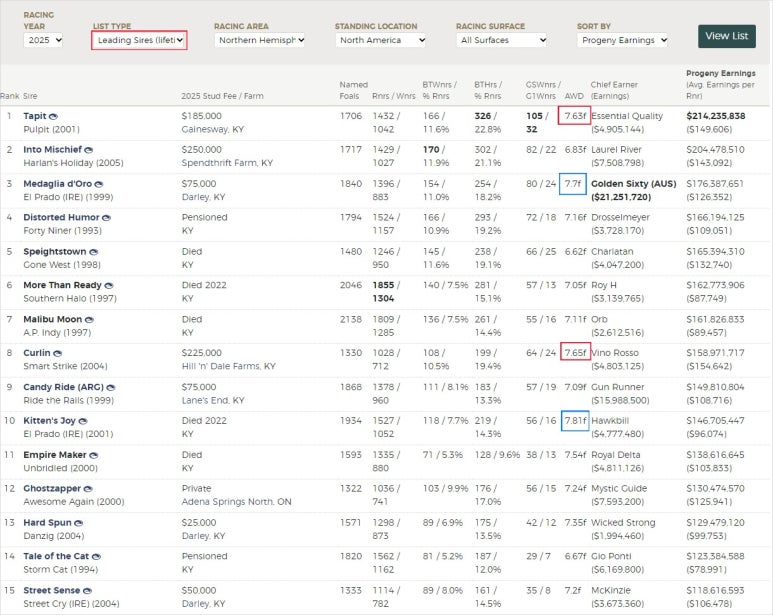Click the Sire column header
Image resolution: width=773 pixels, height=615 pixels.
point(30,96)
